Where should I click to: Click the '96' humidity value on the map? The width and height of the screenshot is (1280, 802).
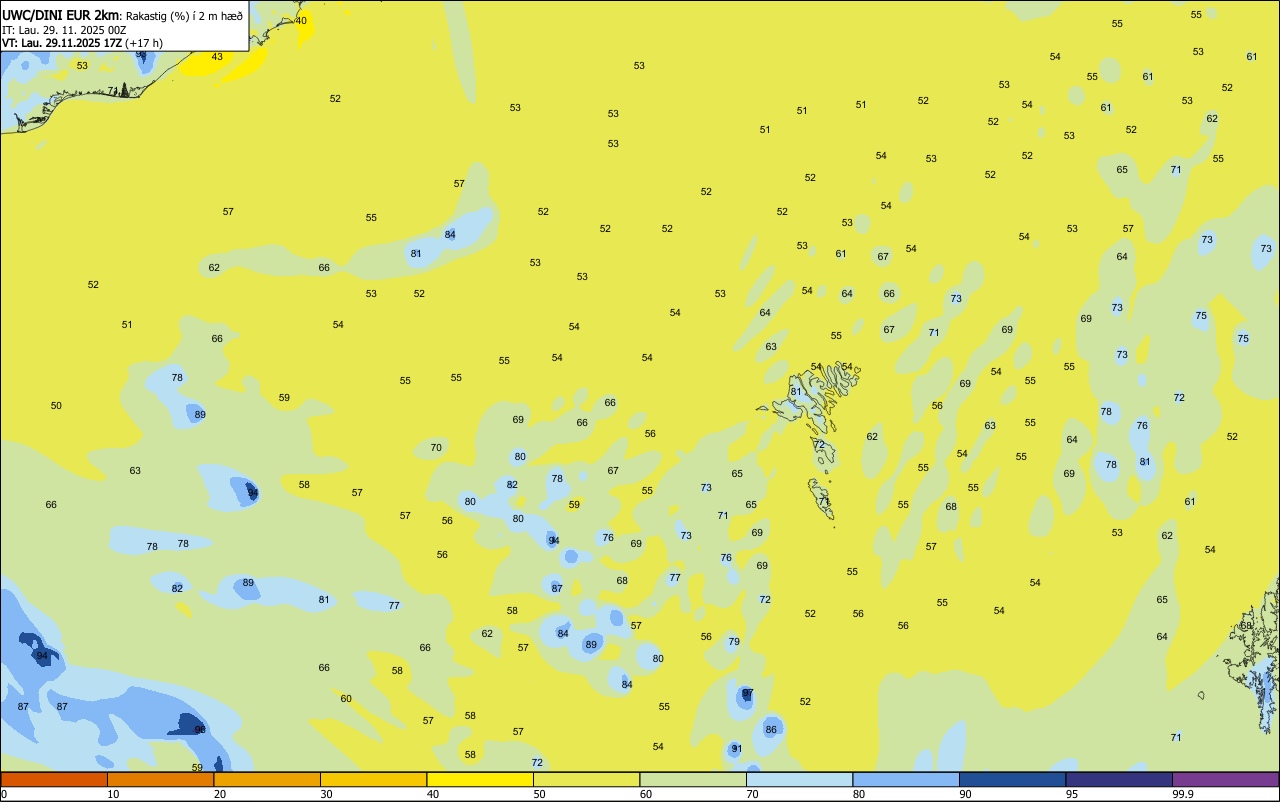click(x=200, y=730)
